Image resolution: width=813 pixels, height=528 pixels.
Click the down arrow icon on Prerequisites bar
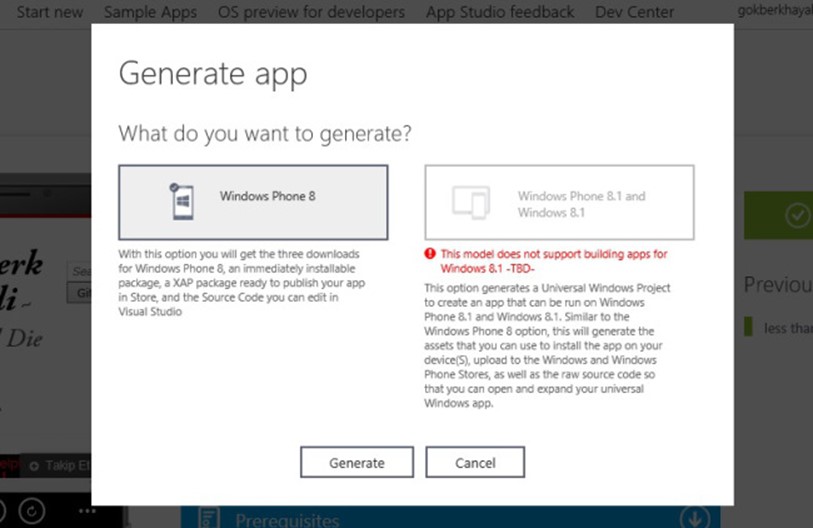(x=695, y=518)
